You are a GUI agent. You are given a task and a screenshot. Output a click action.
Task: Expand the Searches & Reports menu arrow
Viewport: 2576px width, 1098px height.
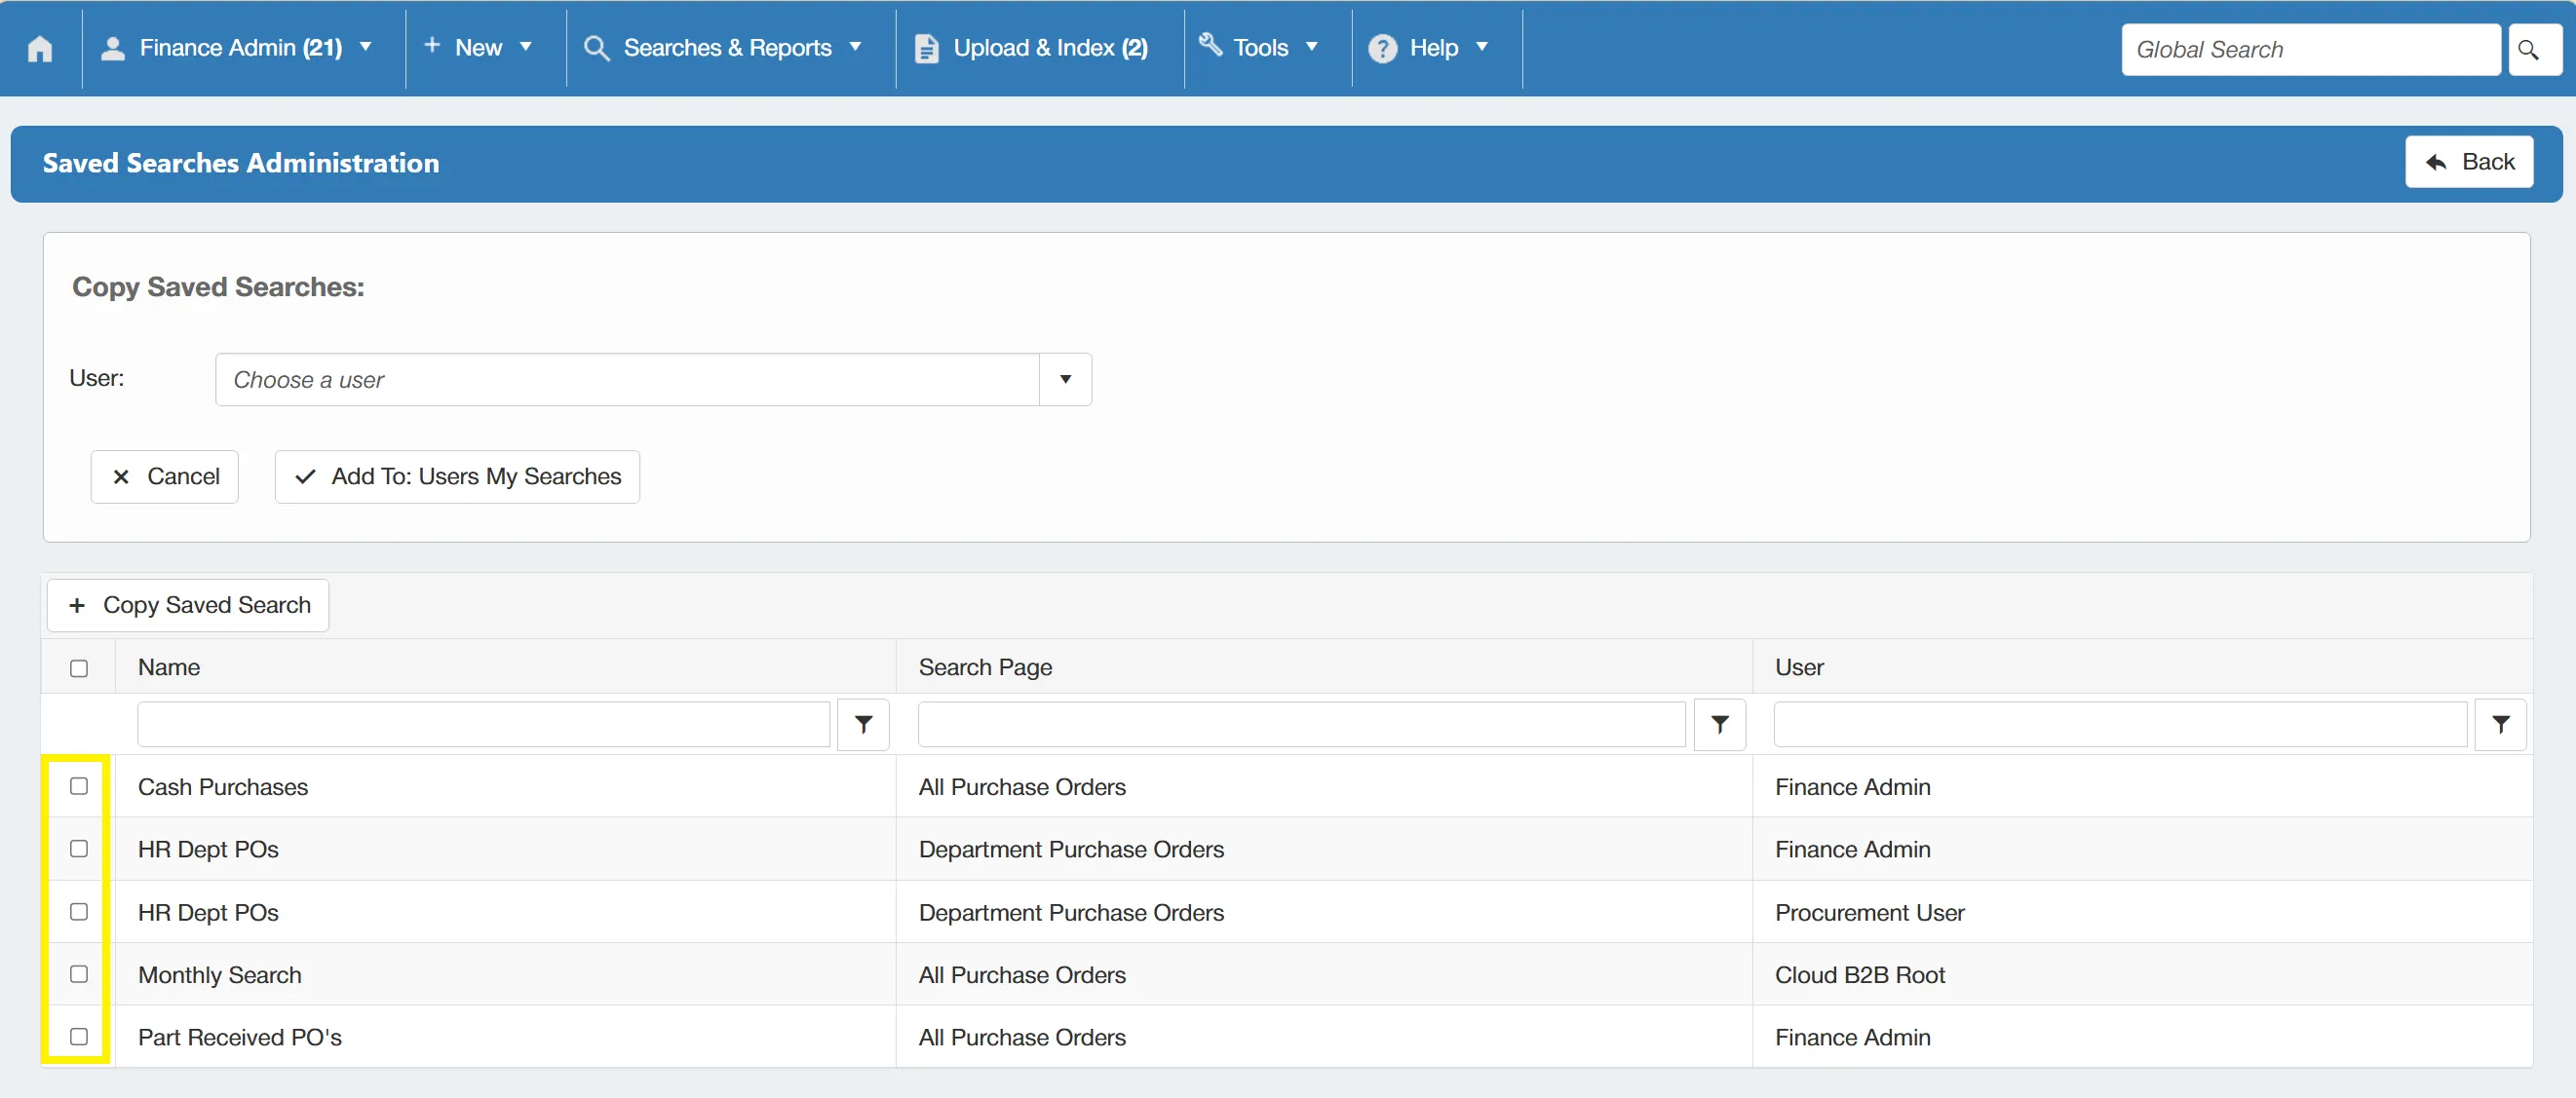(855, 47)
